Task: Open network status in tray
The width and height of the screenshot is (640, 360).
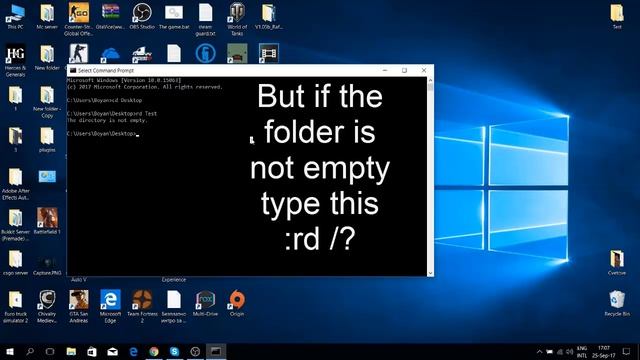Action: [x=560, y=352]
